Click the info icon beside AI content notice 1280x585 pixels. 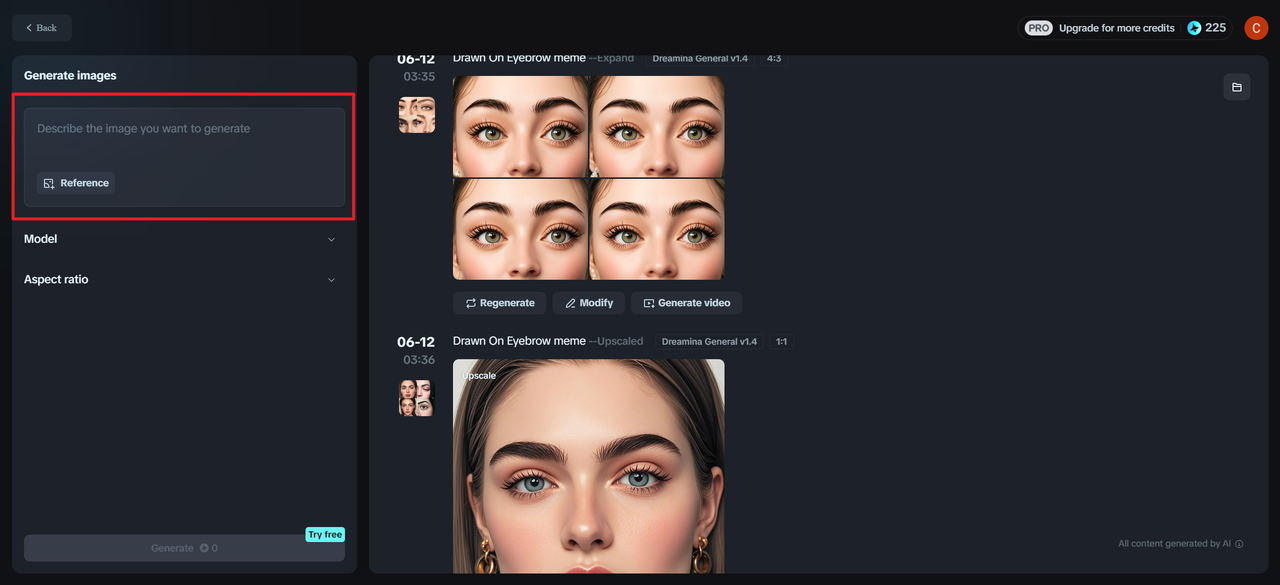click(1239, 544)
